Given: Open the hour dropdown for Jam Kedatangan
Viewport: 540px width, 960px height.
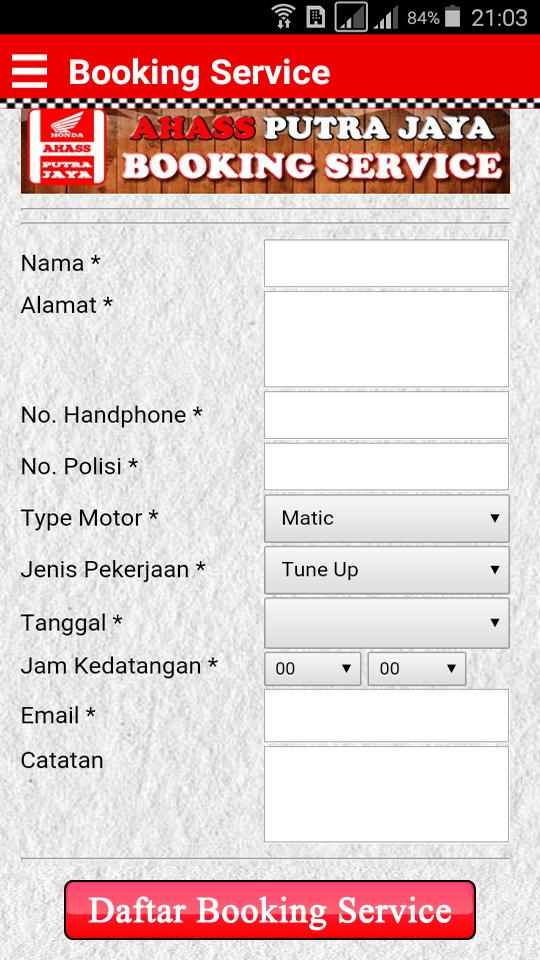Looking at the screenshot, I should (x=312, y=669).
